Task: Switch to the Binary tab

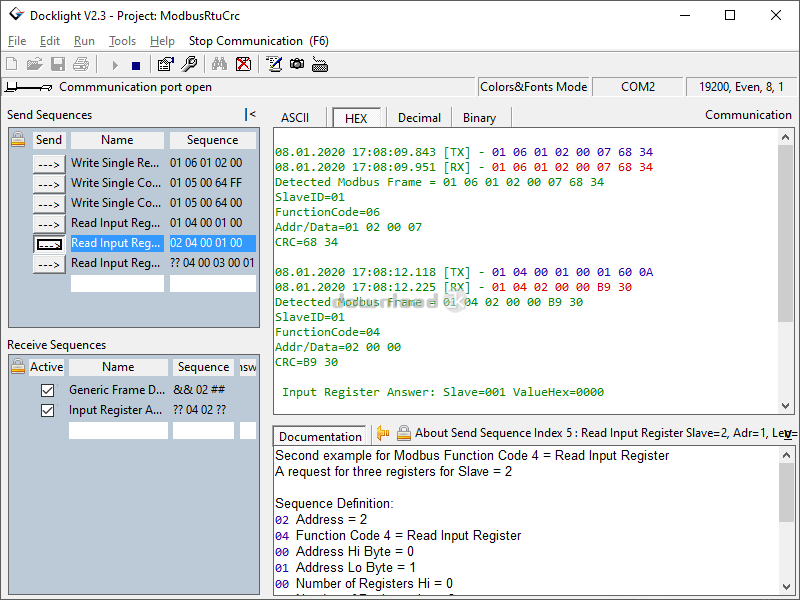Action: pos(479,118)
